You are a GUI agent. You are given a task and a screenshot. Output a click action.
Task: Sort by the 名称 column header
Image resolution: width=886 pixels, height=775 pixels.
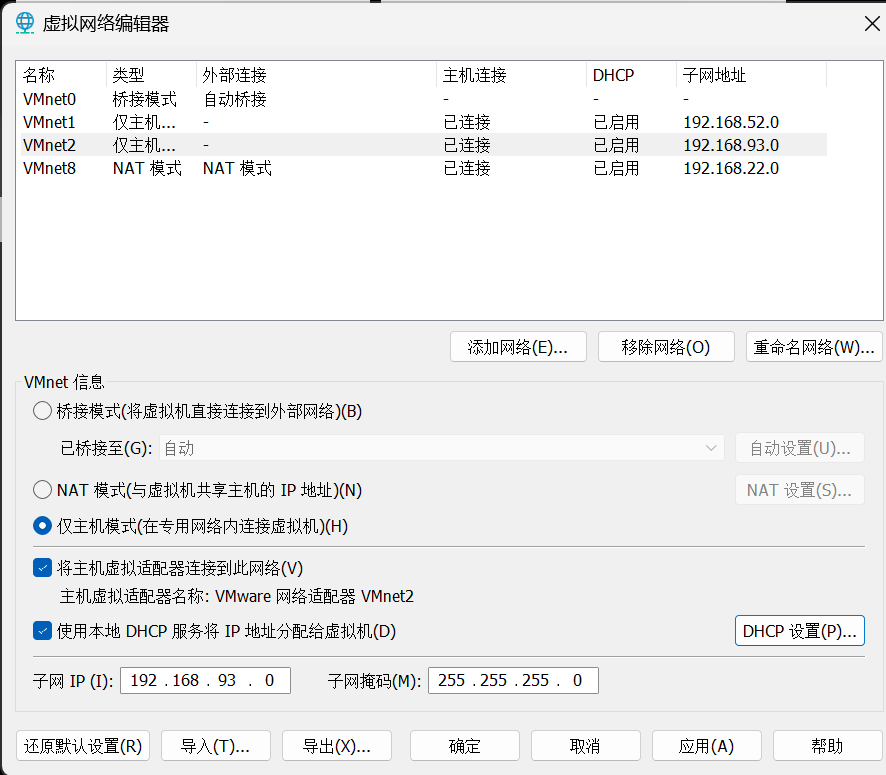pos(40,76)
